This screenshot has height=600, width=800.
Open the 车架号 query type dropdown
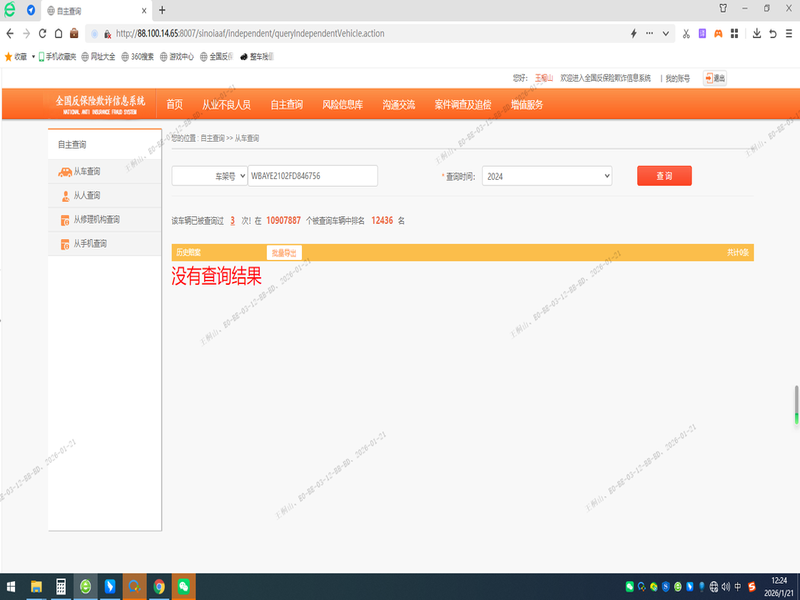pyautogui.click(x=209, y=176)
